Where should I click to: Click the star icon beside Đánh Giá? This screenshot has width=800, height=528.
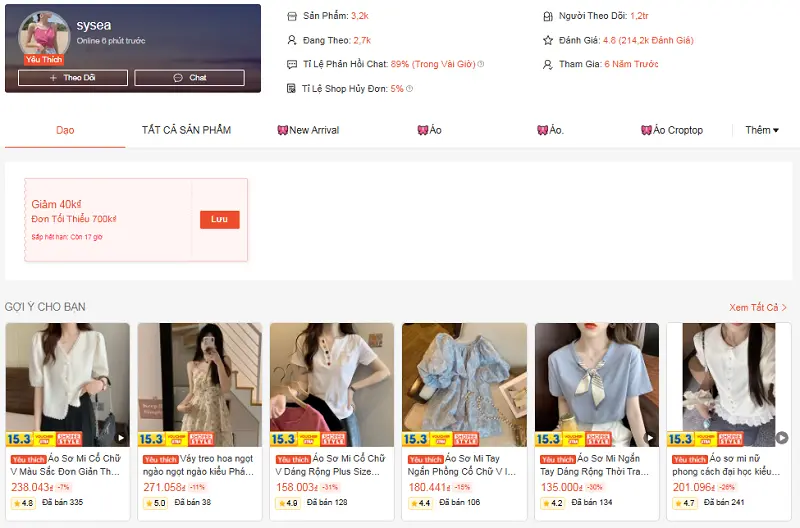point(548,40)
